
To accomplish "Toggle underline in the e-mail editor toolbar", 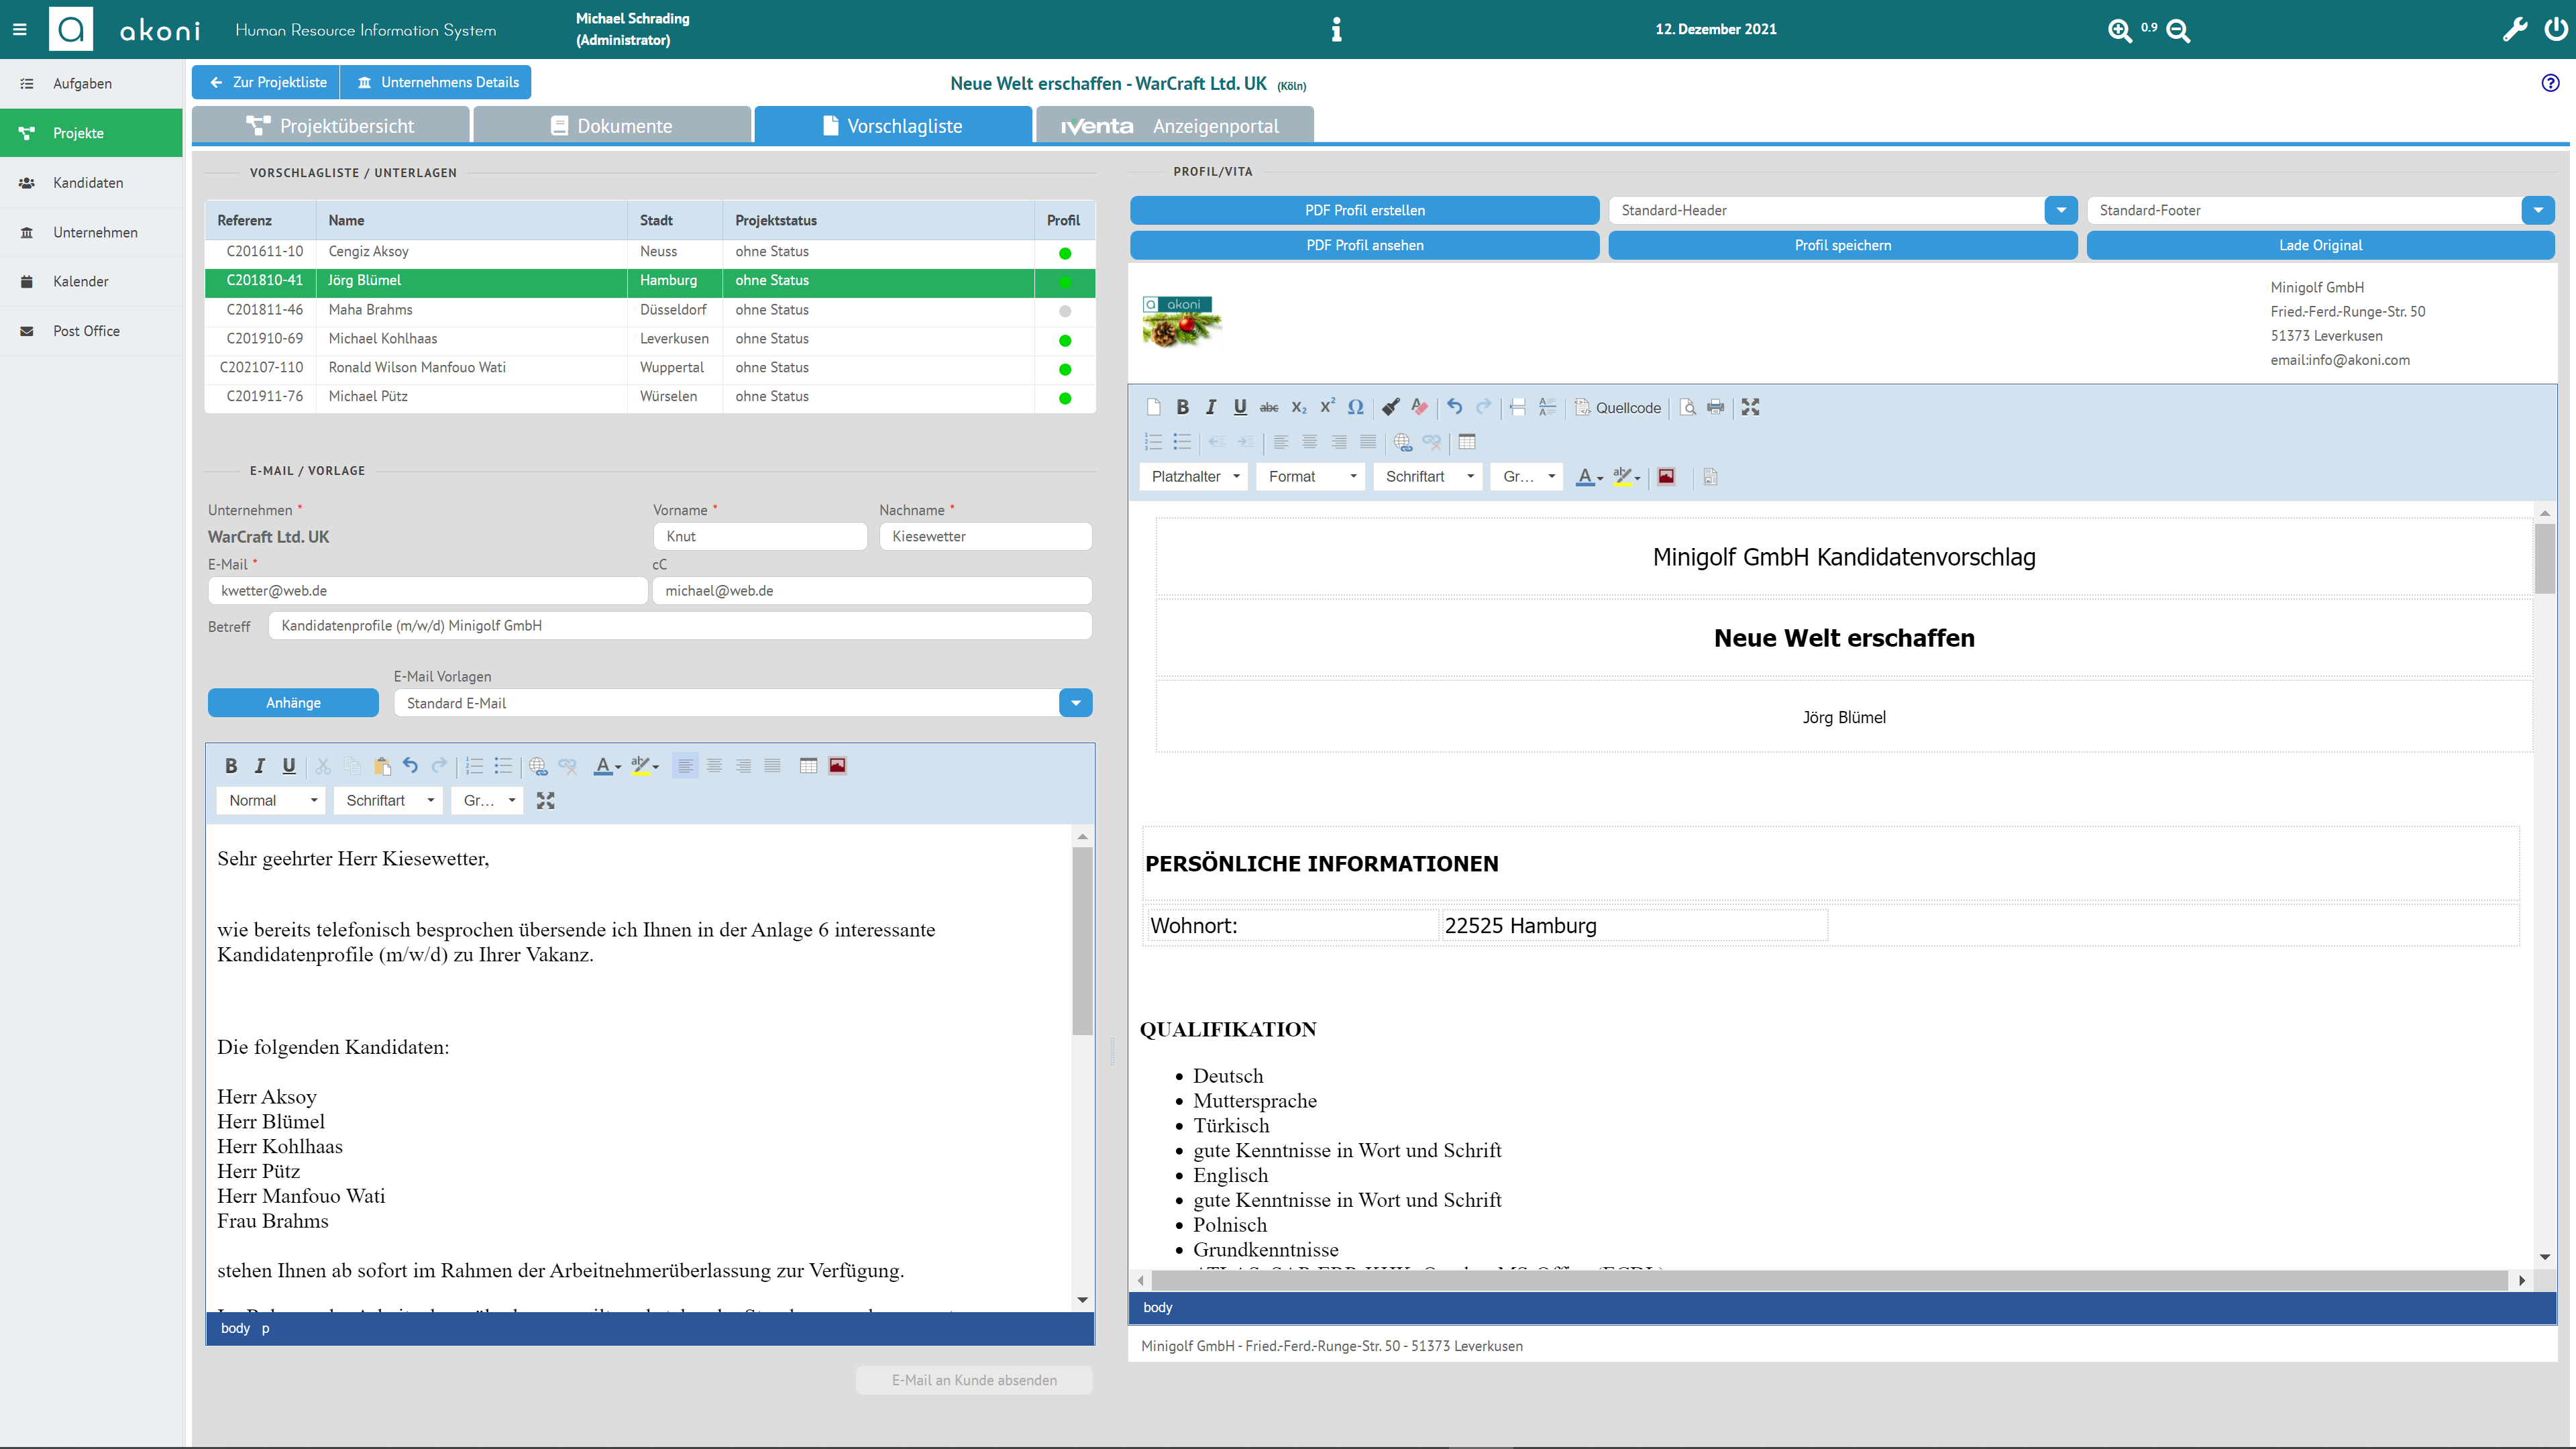I will [289, 766].
